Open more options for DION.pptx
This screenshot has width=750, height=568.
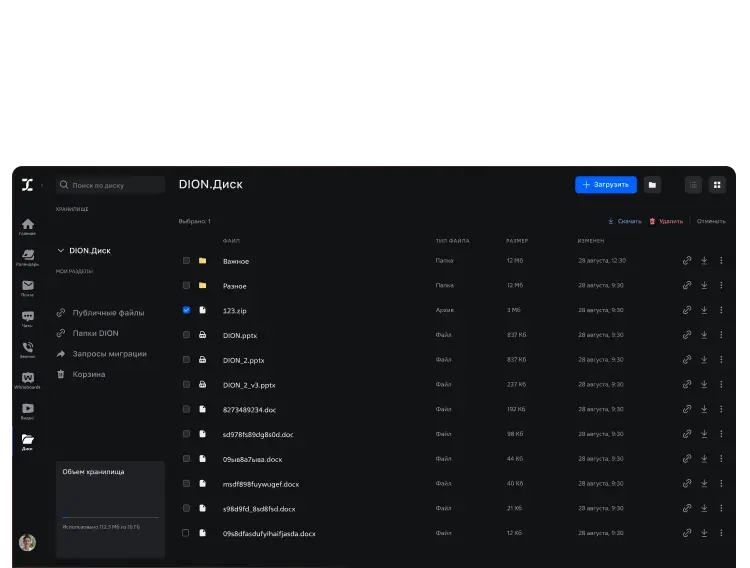[721, 335]
